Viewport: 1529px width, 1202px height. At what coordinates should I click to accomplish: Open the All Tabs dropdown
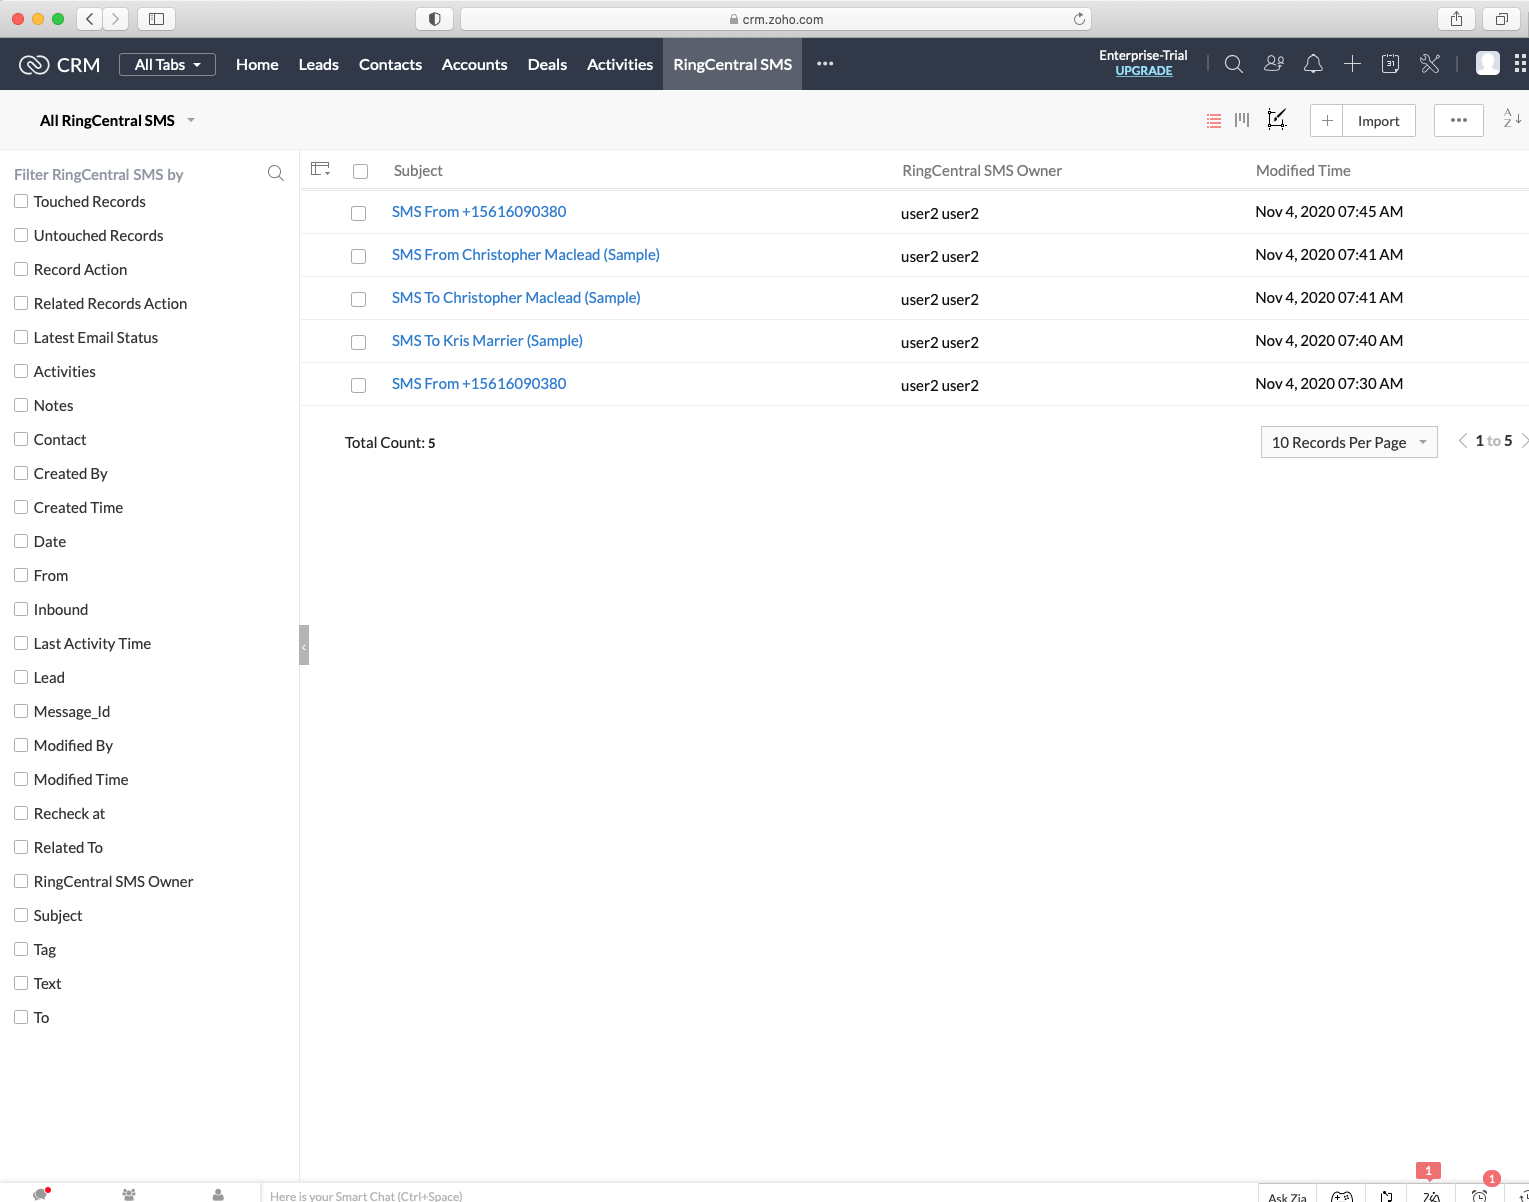[x=167, y=64]
